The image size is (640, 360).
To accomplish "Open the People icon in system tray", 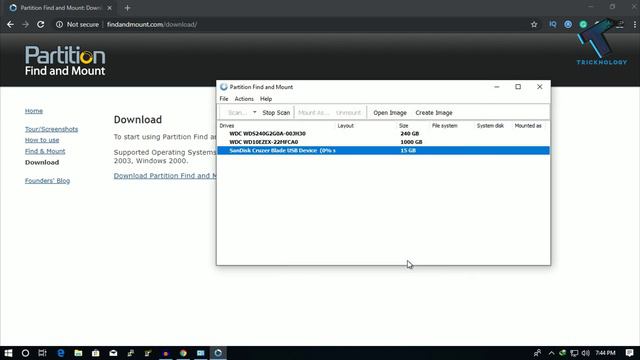I will click(537, 353).
